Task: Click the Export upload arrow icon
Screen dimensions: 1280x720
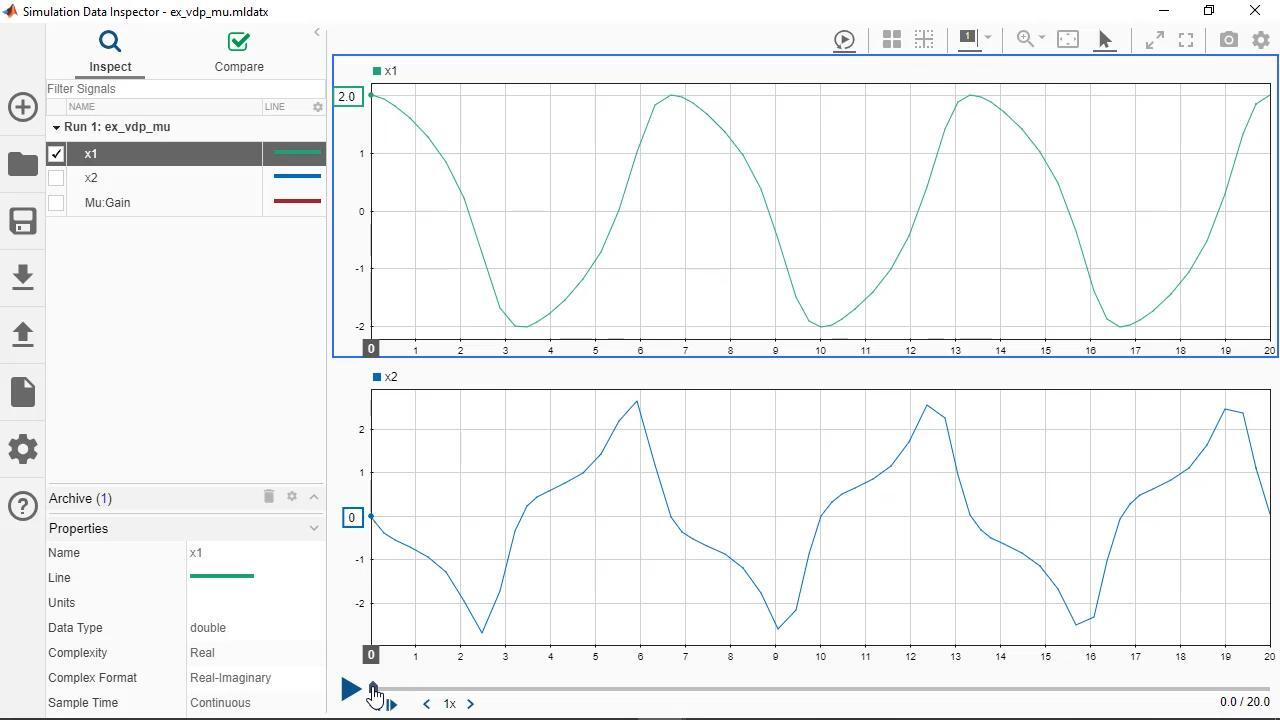Action: point(23,335)
